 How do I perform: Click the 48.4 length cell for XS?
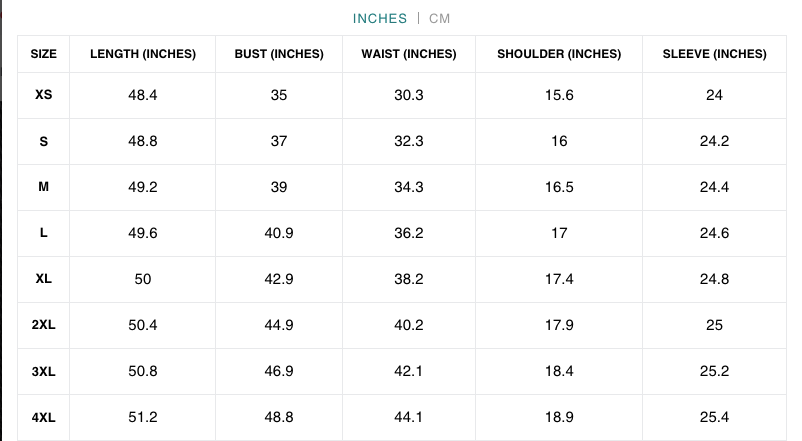(x=143, y=95)
